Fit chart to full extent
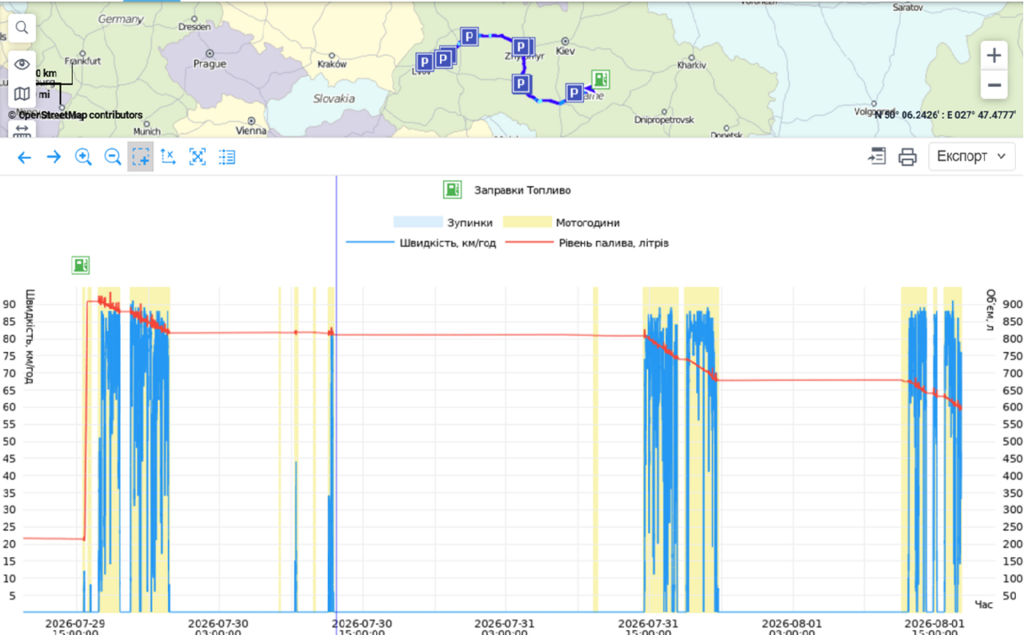The image size is (1024, 635). pos(197,157)
